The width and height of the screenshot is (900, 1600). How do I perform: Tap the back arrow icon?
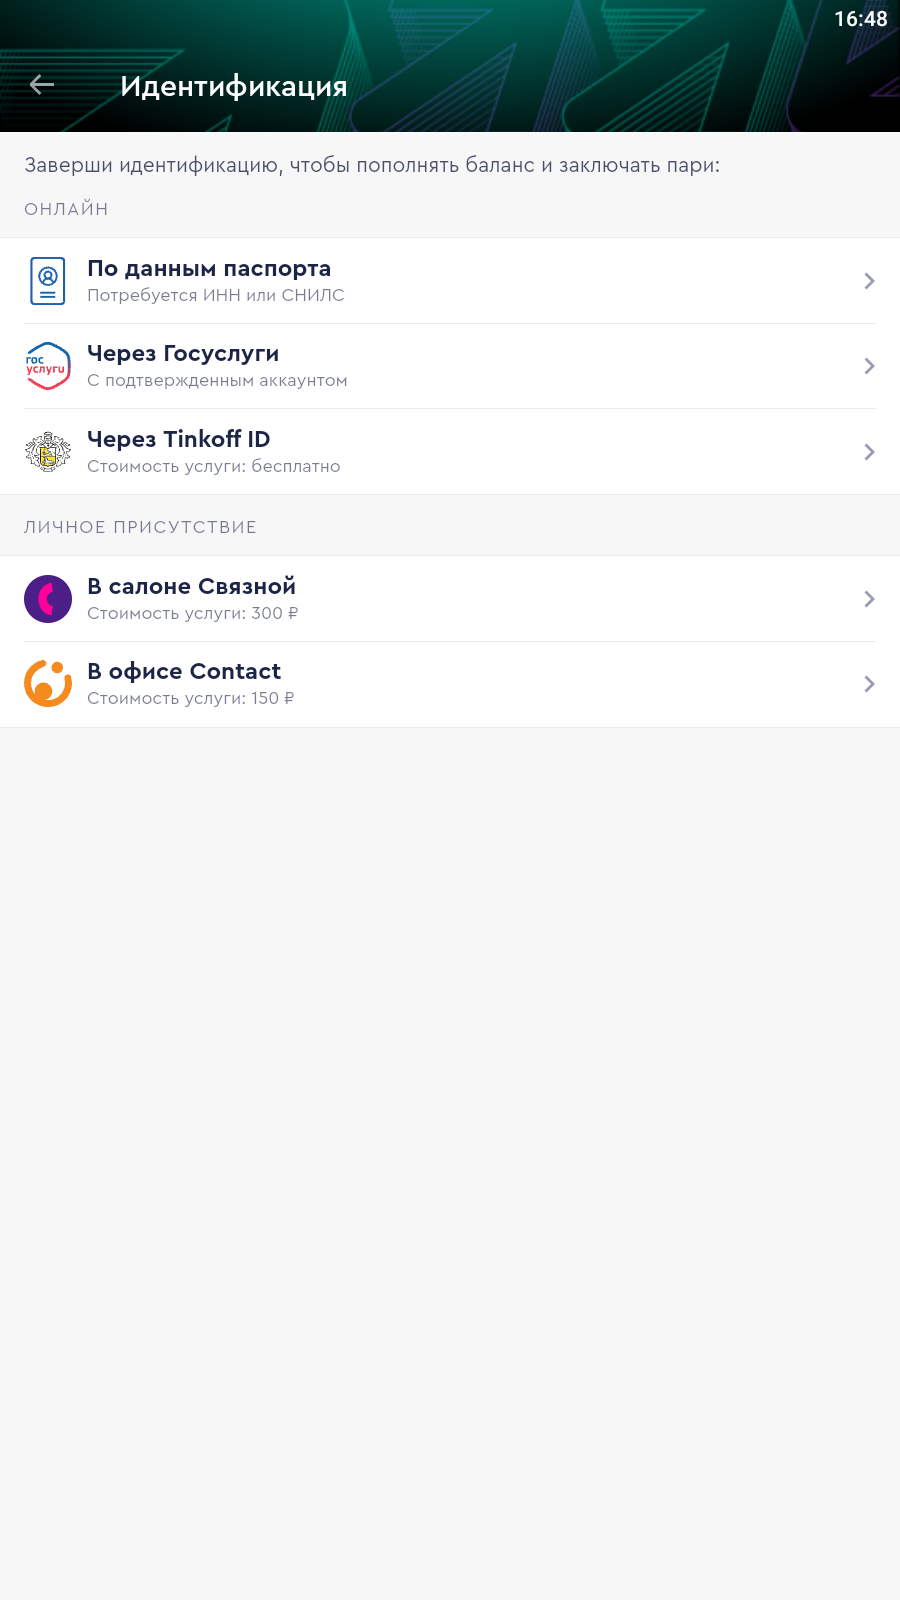(42, 85)
